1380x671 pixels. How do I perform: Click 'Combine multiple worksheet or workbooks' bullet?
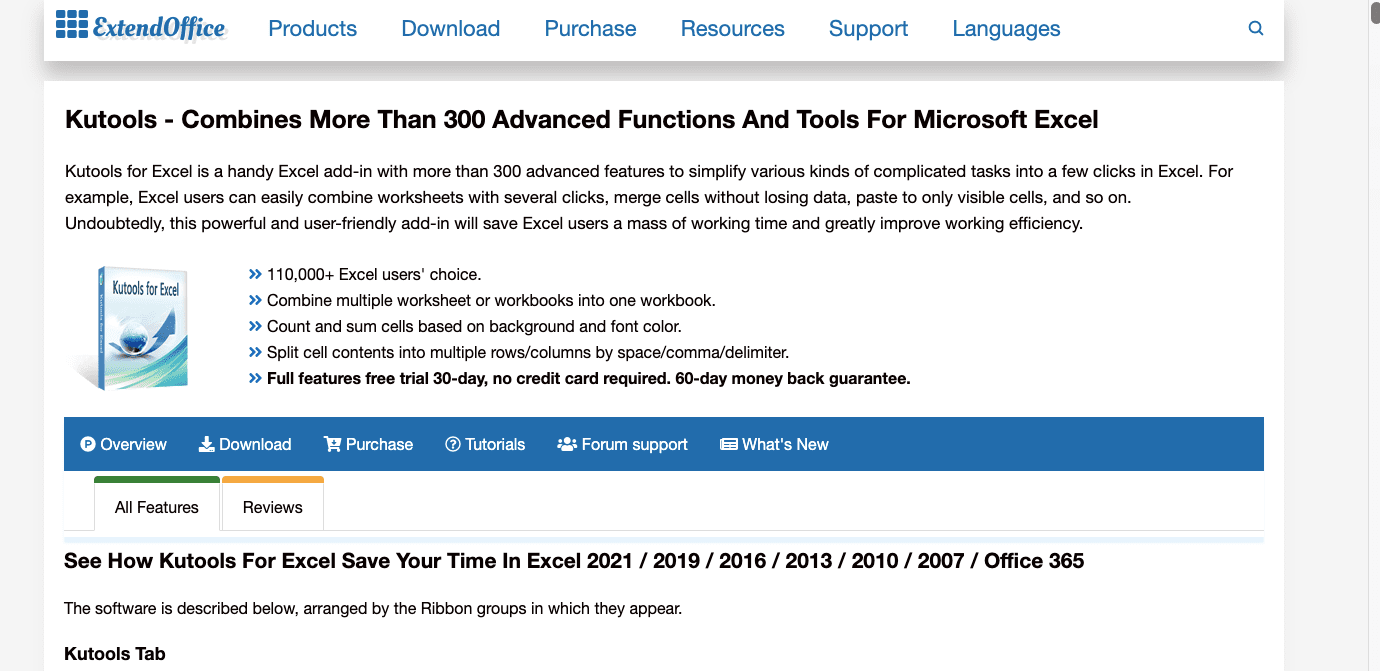point(491,300)
